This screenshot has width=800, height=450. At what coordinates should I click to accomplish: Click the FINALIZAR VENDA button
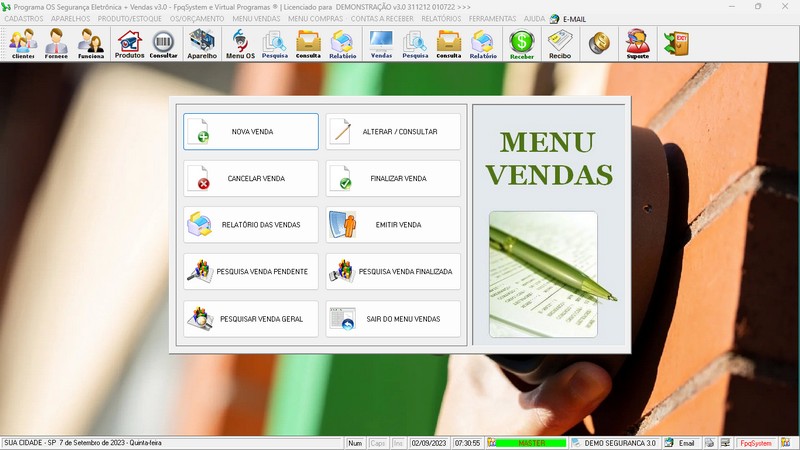[393, 179]
